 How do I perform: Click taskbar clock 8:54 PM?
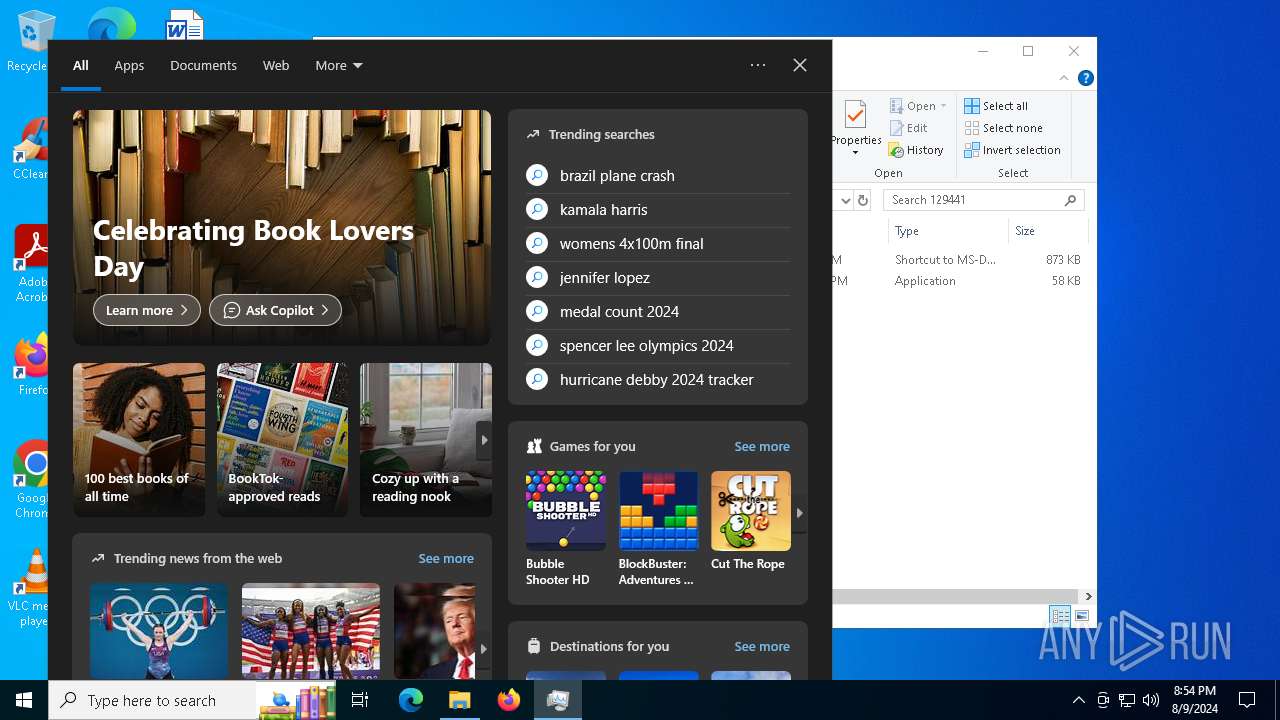pyautogui.click(x=1194, y=700)
